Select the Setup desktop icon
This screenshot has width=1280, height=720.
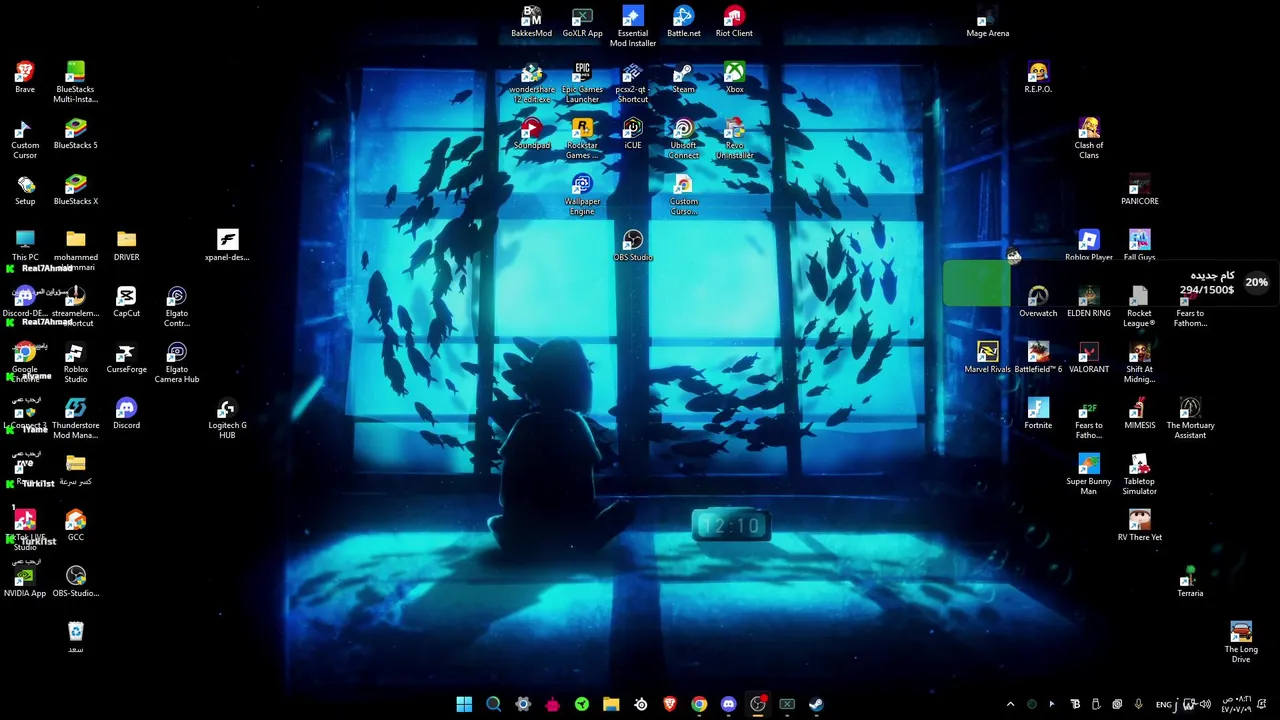click(25, 190)
